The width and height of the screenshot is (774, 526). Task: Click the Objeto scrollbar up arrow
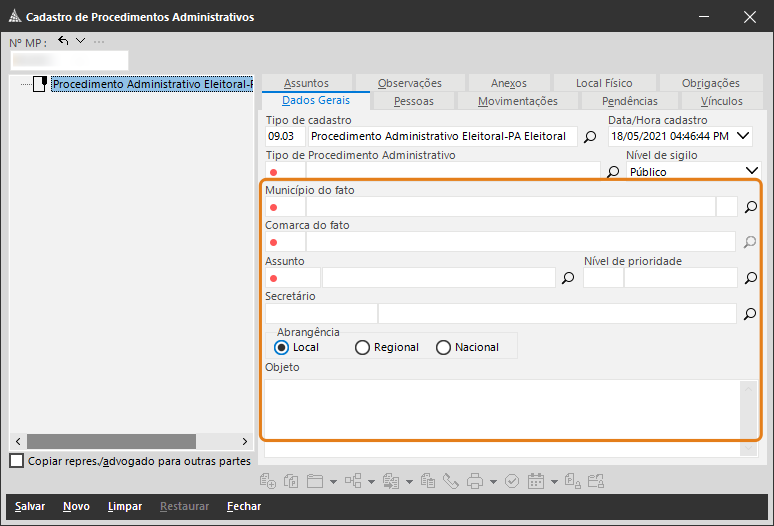click(x=749, y=389)
